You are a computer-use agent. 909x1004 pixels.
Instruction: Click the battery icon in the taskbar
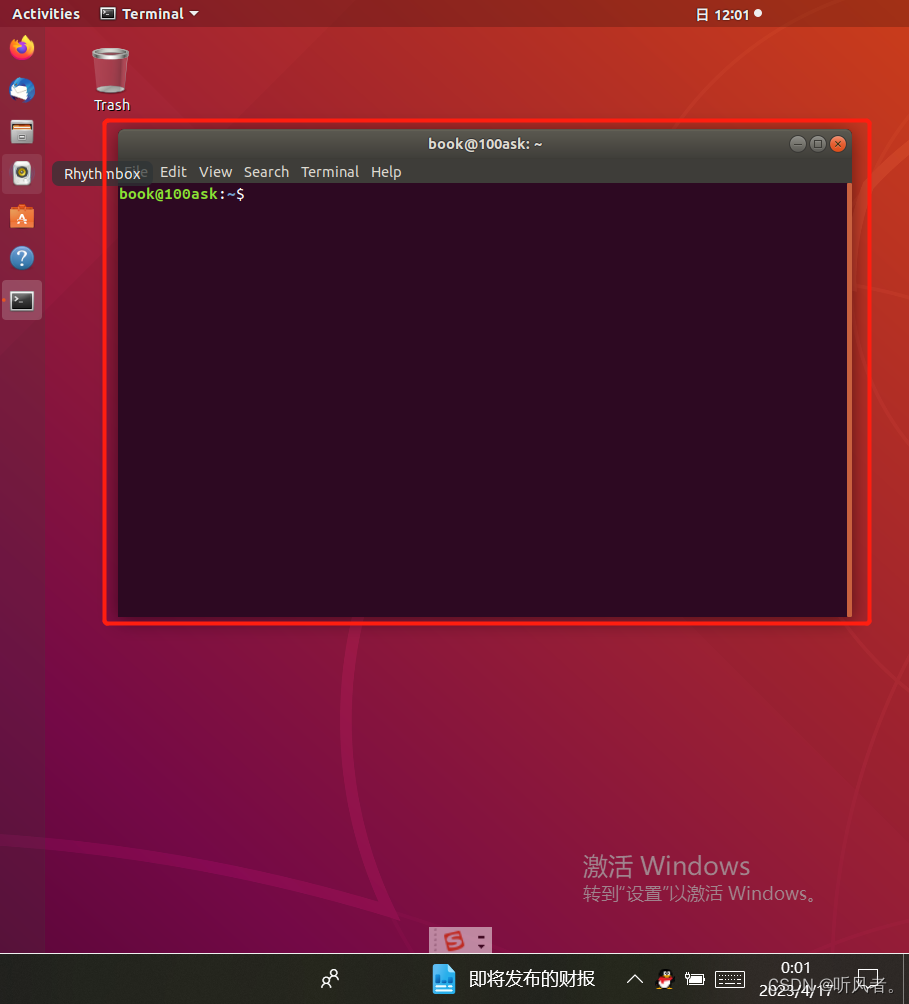click(x=694, y=979)
